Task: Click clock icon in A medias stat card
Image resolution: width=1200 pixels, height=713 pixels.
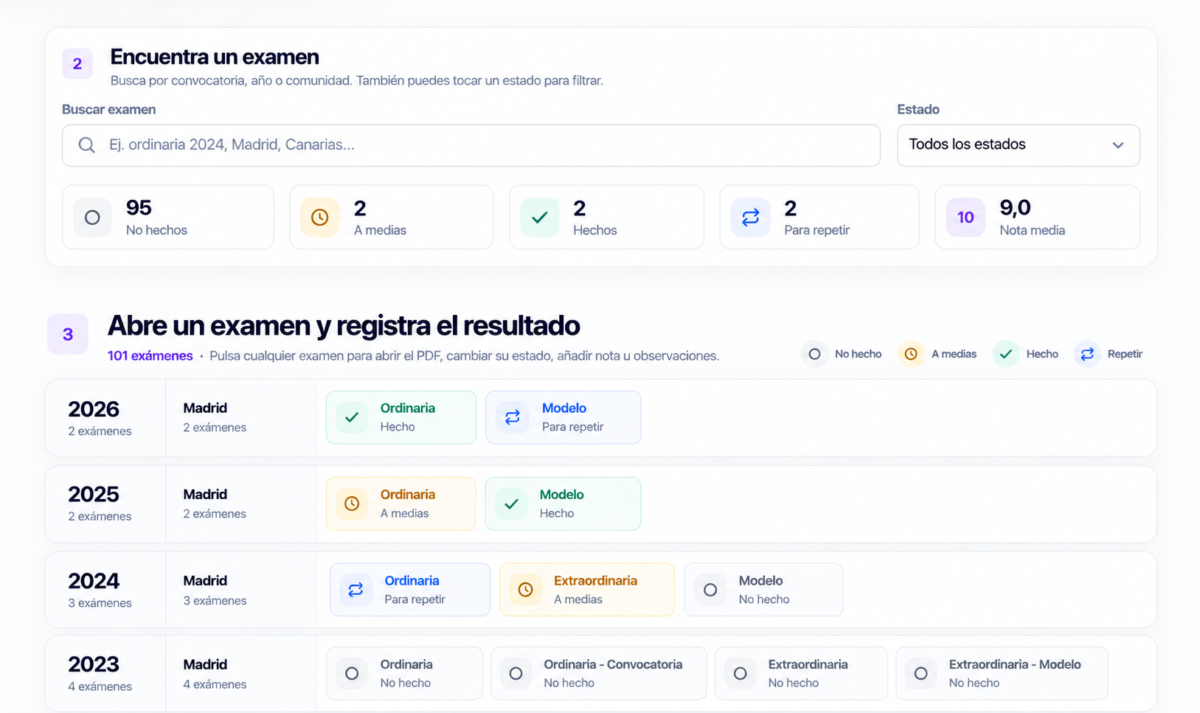Action: click(x=320, y=217)
